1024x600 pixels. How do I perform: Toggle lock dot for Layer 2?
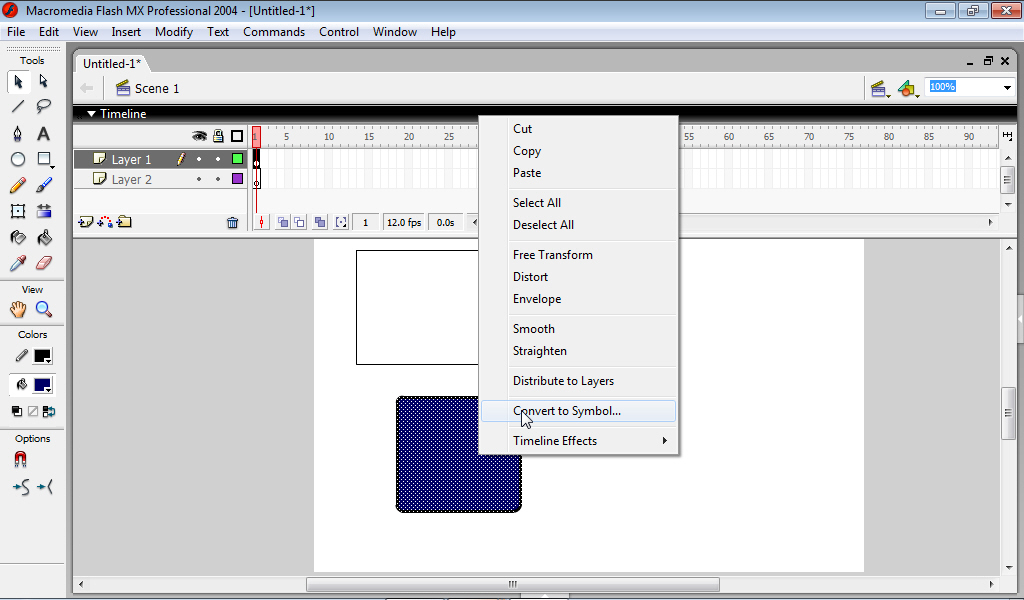pyautogui.click(x=218, y=179)
